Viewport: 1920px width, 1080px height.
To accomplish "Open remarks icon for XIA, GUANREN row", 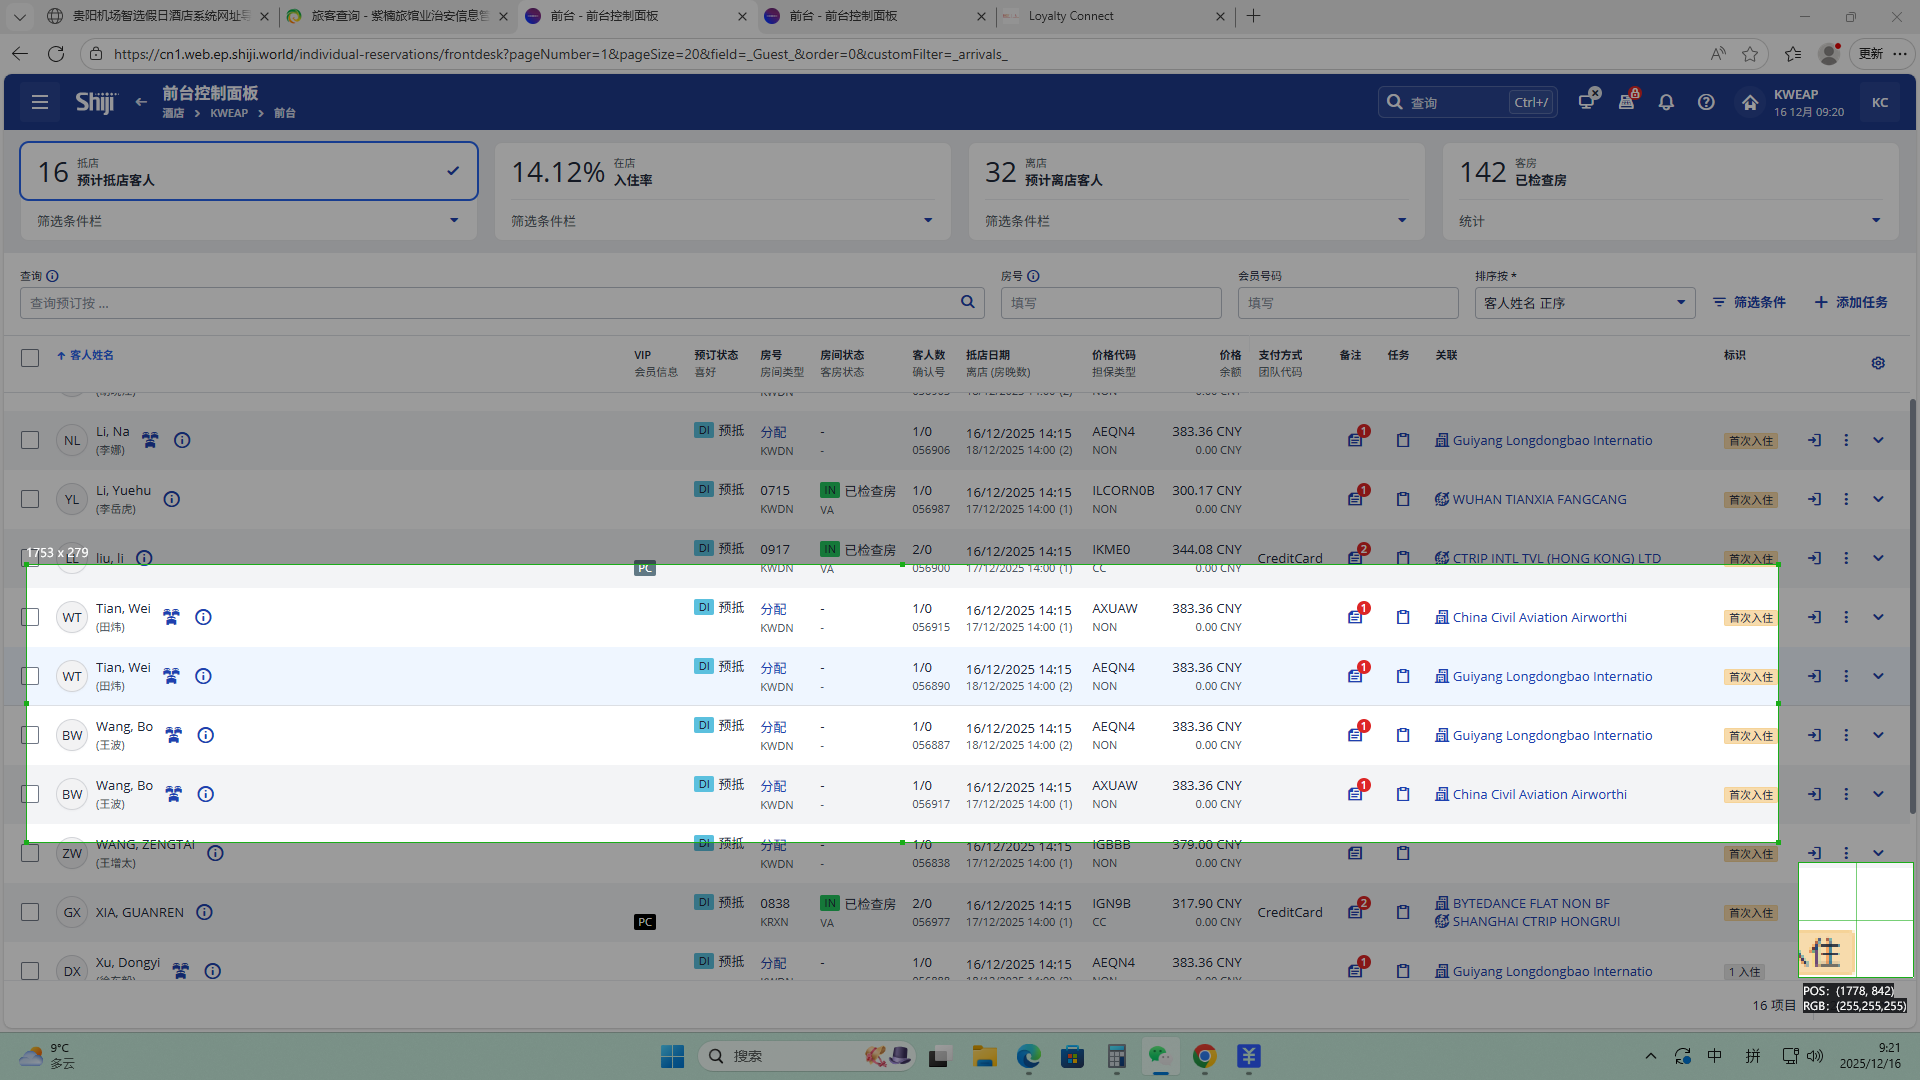I will click(x=1355, y=912).
